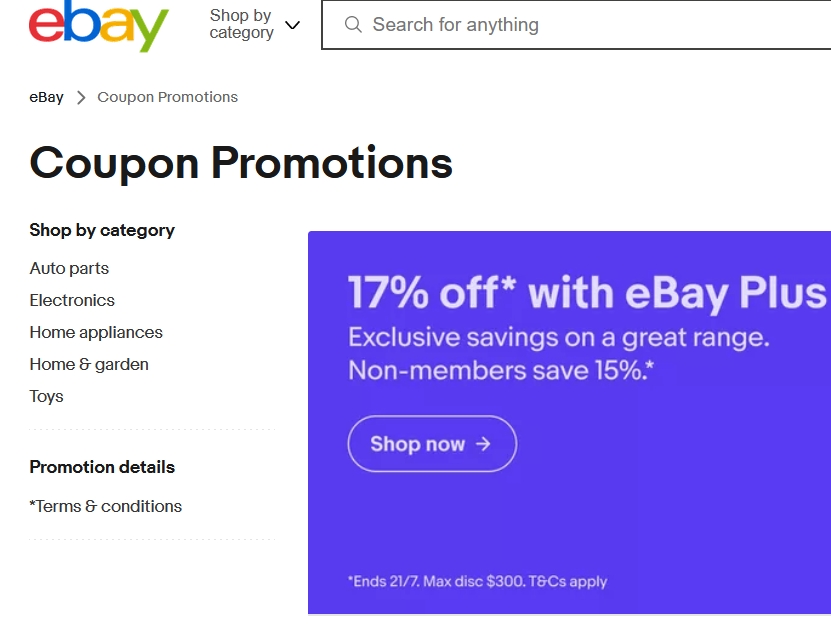Viewport: 831px width, 627px height.
Task: Open Terms & conditions link
Action: 105,506
